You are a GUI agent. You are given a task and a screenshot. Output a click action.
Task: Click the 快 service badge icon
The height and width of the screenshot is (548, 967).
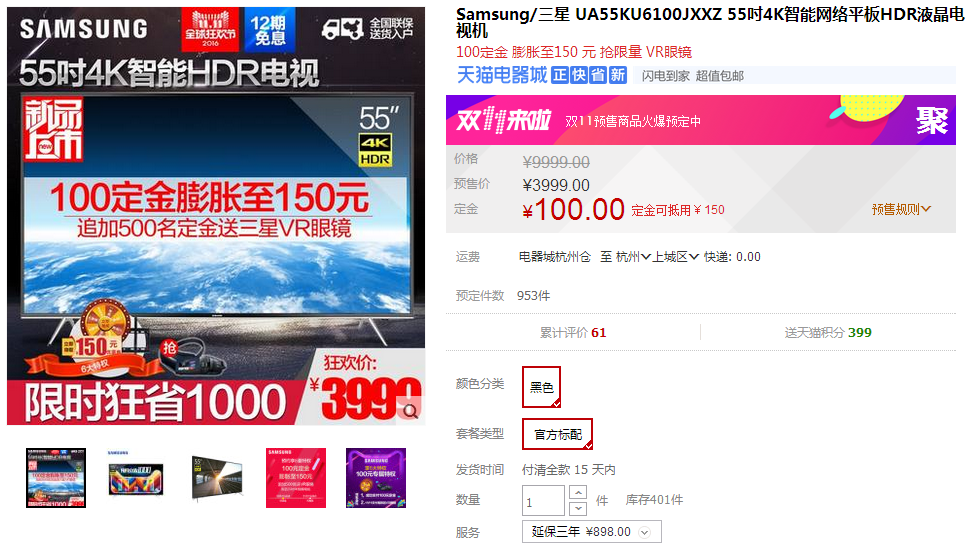click(578, 75)
